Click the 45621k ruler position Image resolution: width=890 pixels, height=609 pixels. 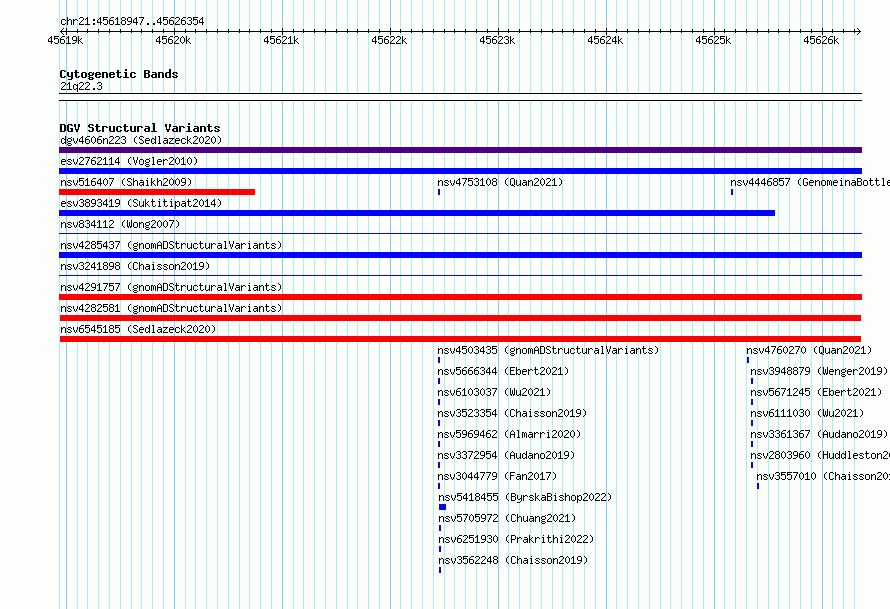pyautogui.click(x=281, y=40)
